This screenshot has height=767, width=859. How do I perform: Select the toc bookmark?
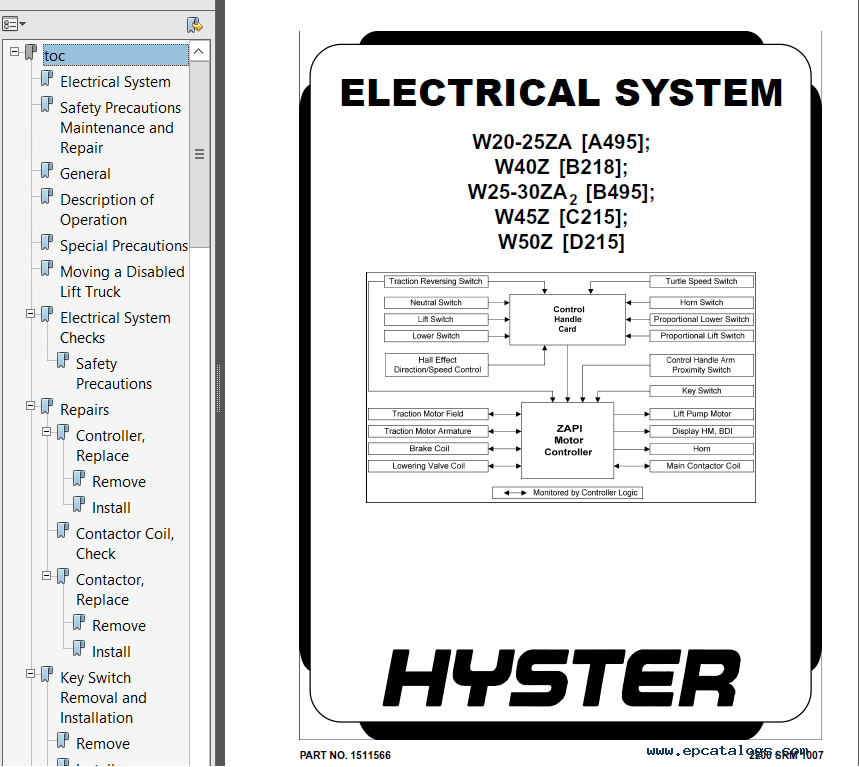coord(116,55)
